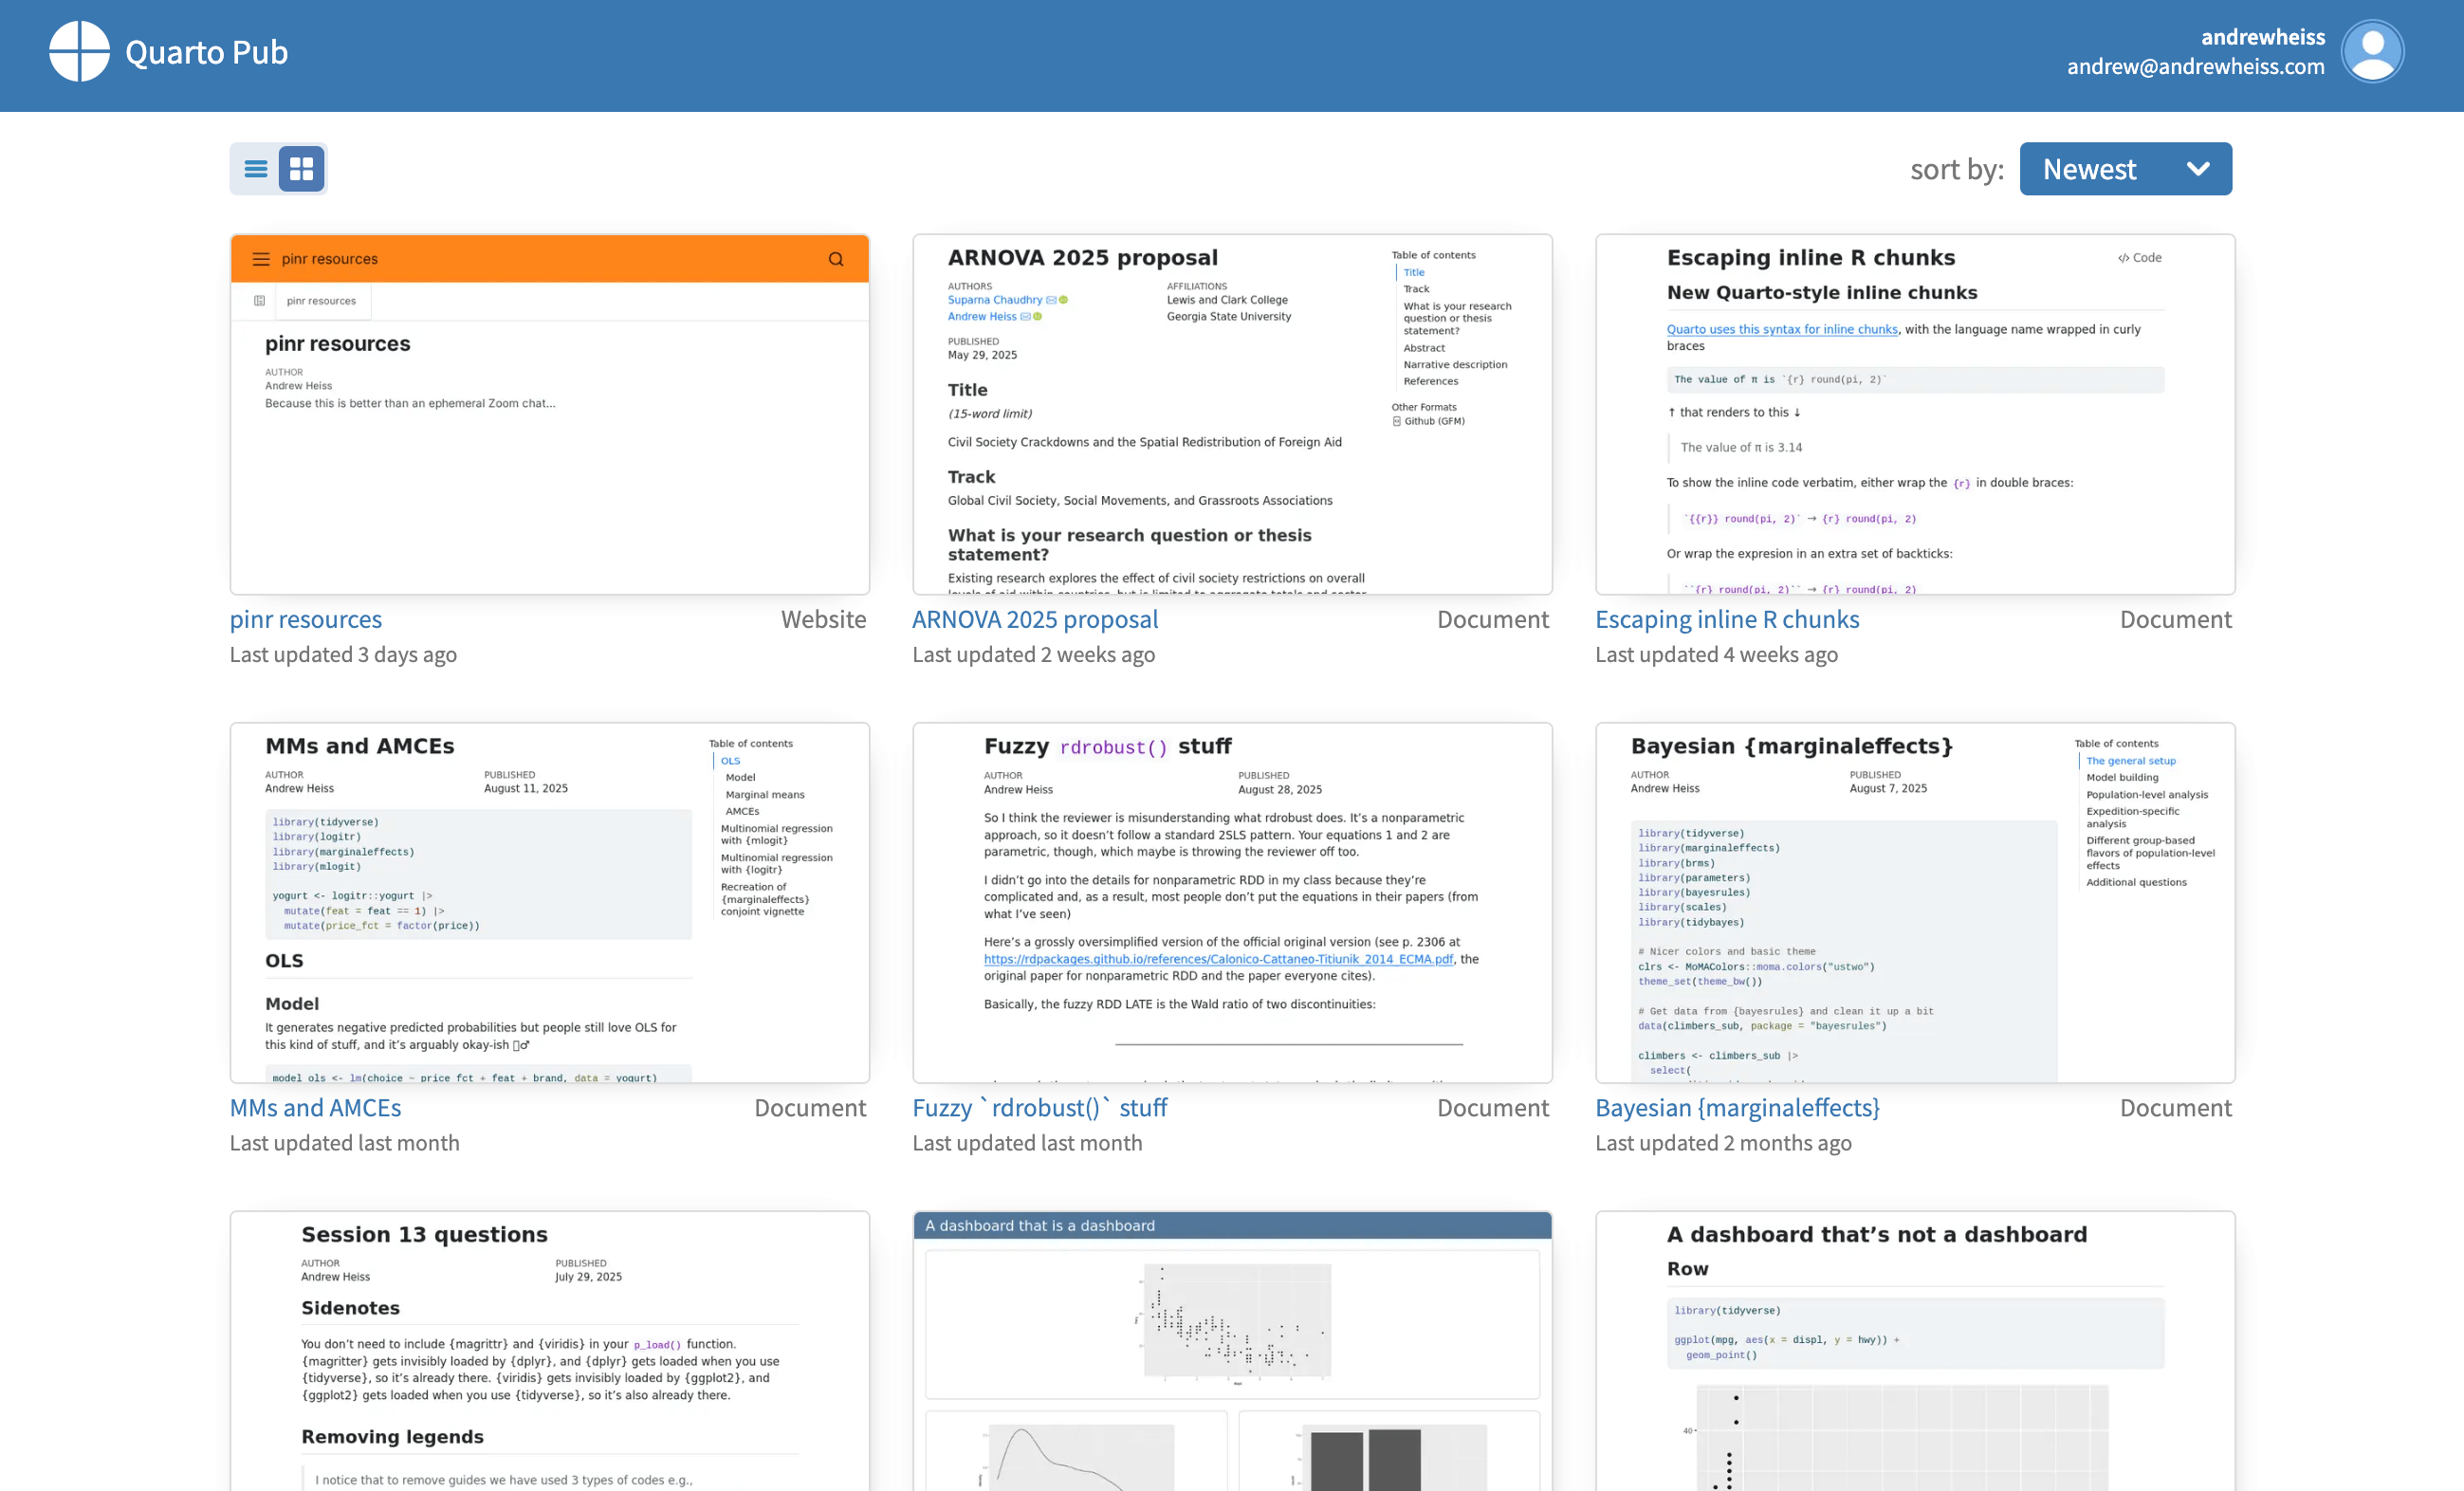Open the MMs and AMCEs link

tap(315, 1107)
